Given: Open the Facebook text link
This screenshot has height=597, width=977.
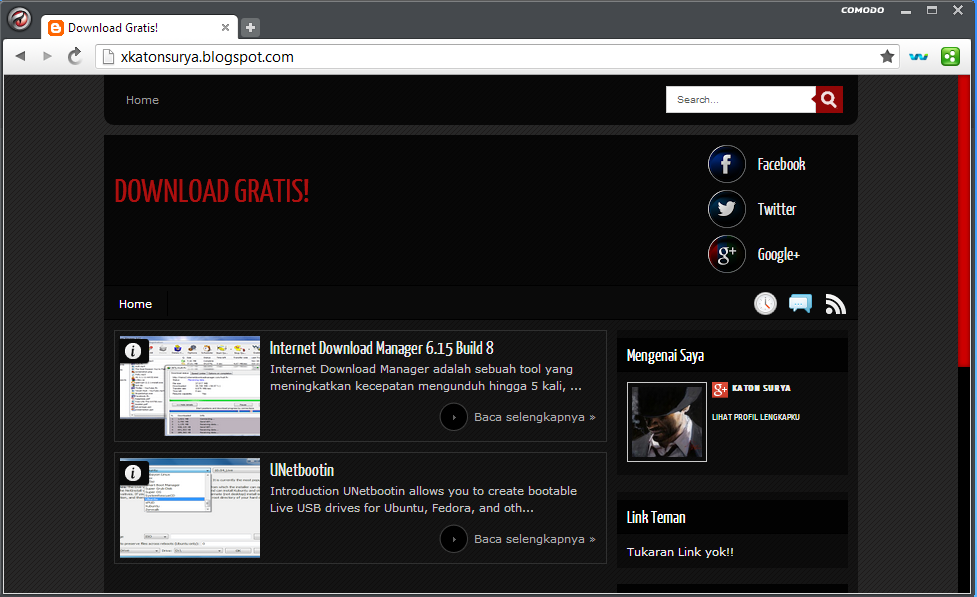Looking at the screenshot, I should point(781,165).
